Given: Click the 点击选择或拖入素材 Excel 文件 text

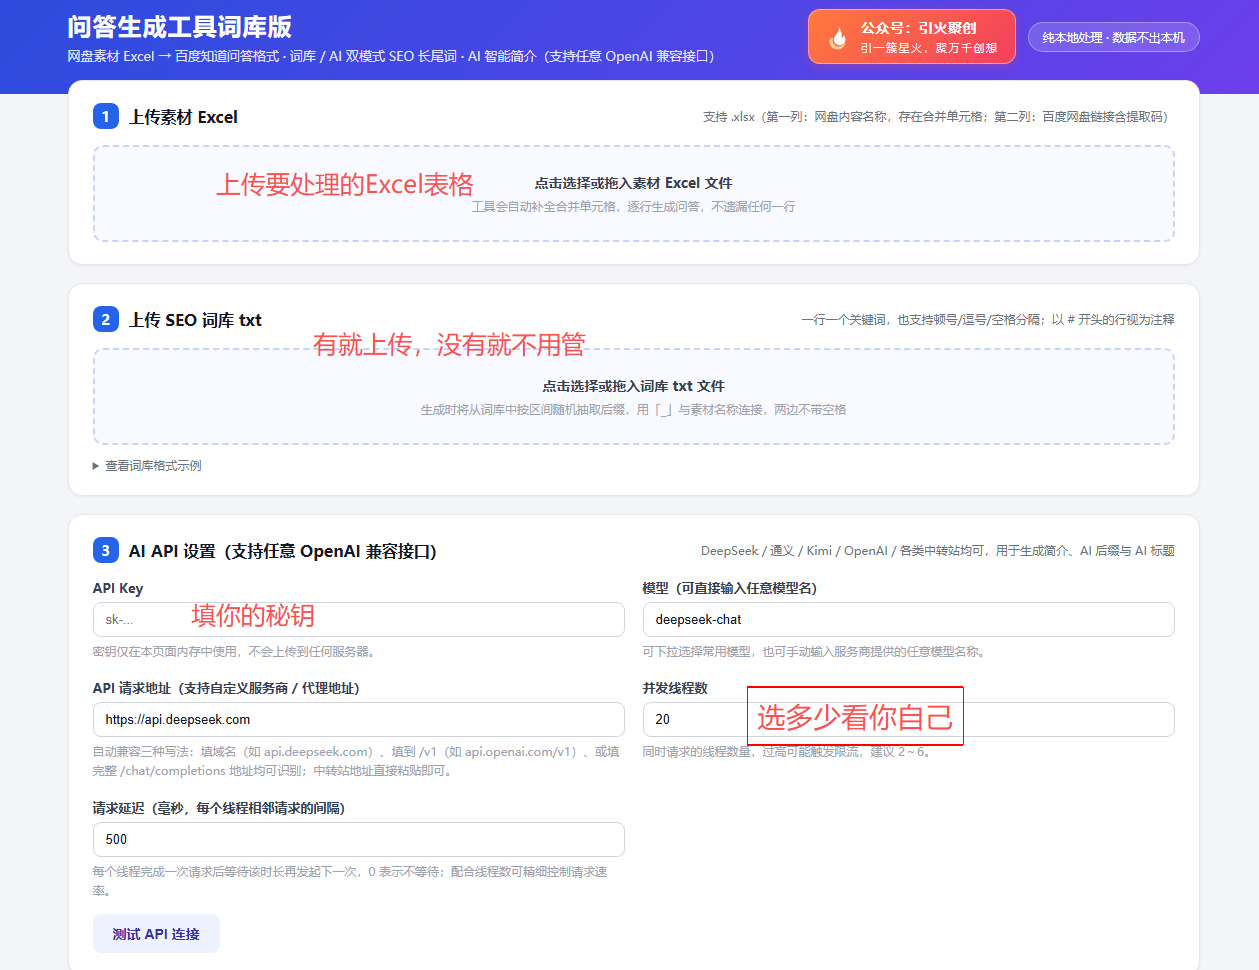Looking at the screenshot, I should [633, 183].
